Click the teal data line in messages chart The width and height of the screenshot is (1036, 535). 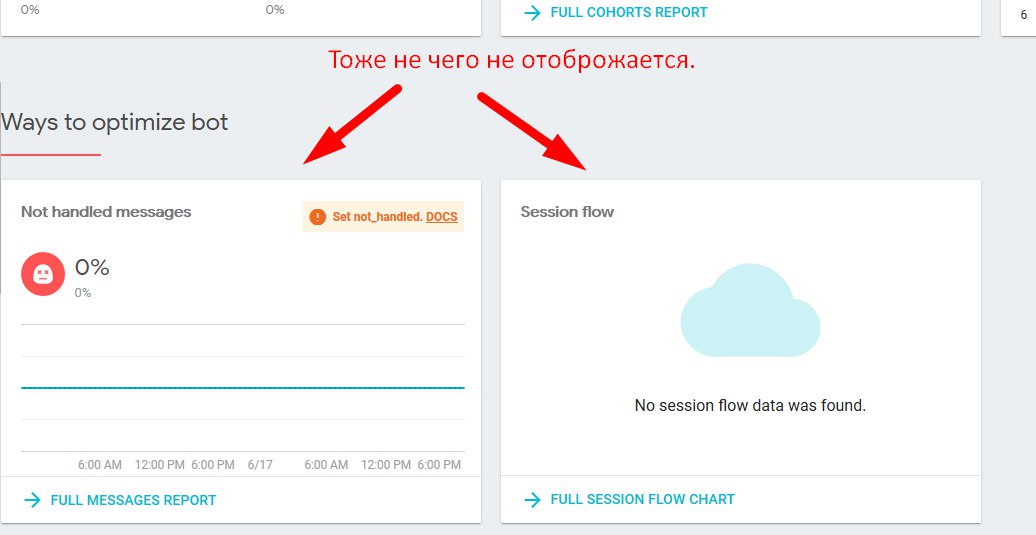(242, 388)
